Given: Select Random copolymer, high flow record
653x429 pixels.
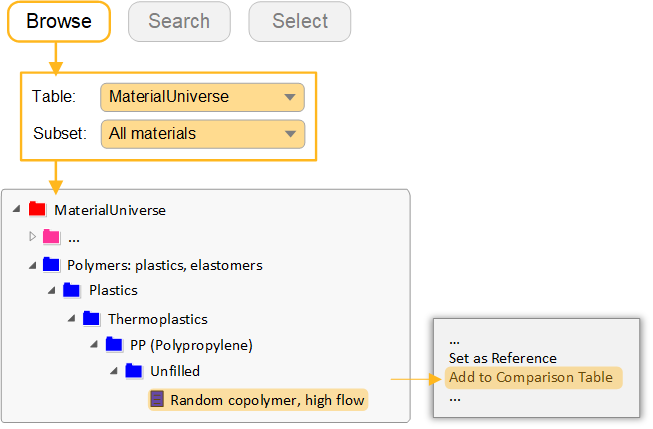Looking at the screenshot, I should [267, 400].
